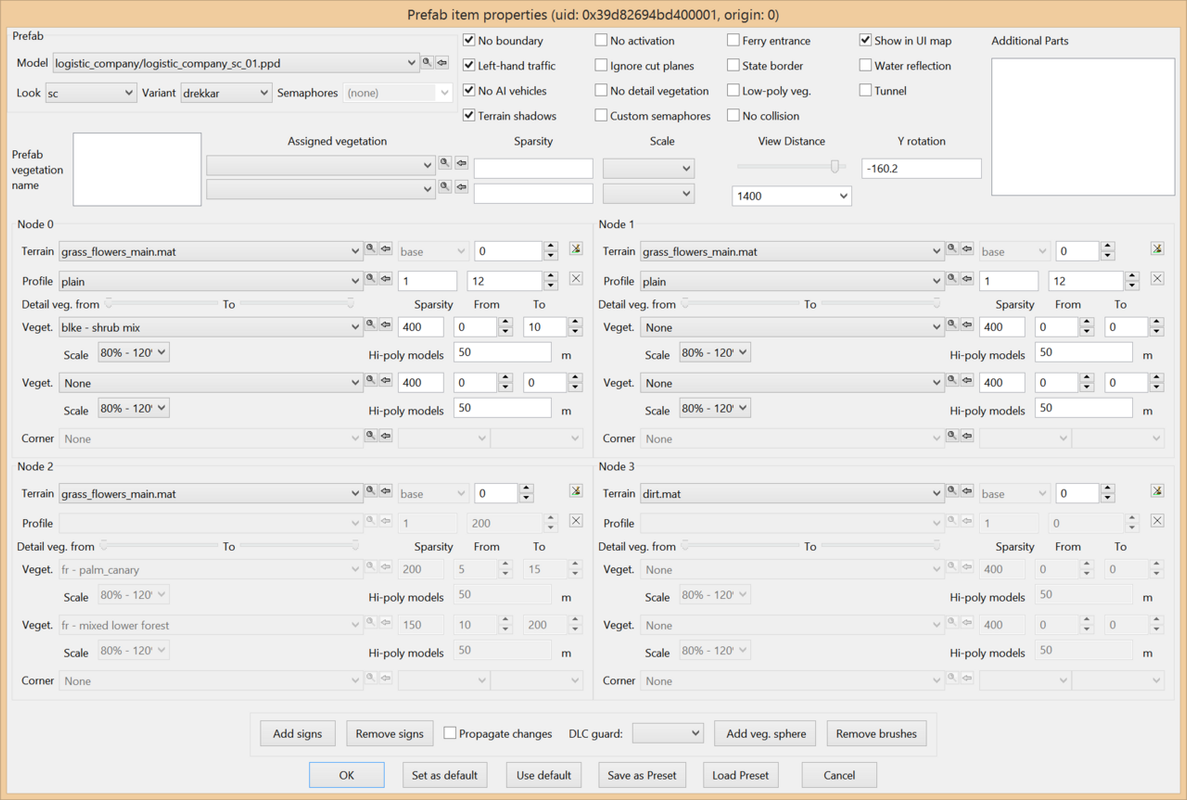Click the X icon on Node 0 Profile row

pyautogui.click(x=576, y=279)
